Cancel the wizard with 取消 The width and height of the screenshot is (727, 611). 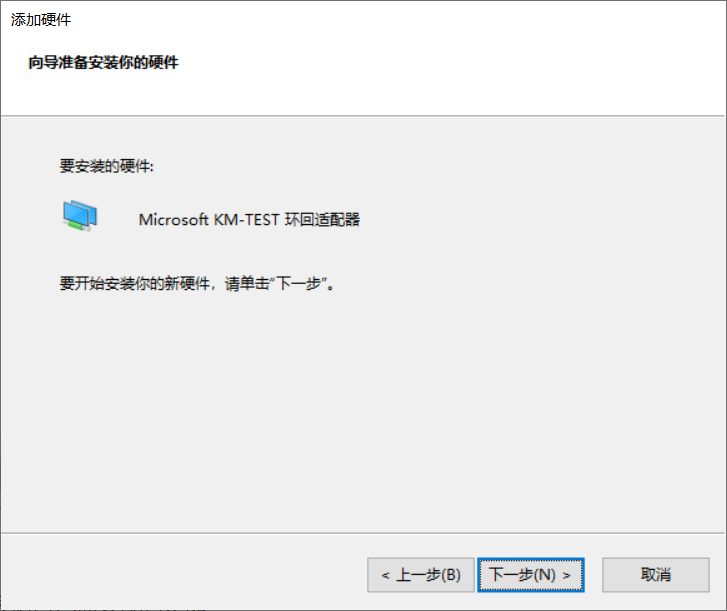656,575
